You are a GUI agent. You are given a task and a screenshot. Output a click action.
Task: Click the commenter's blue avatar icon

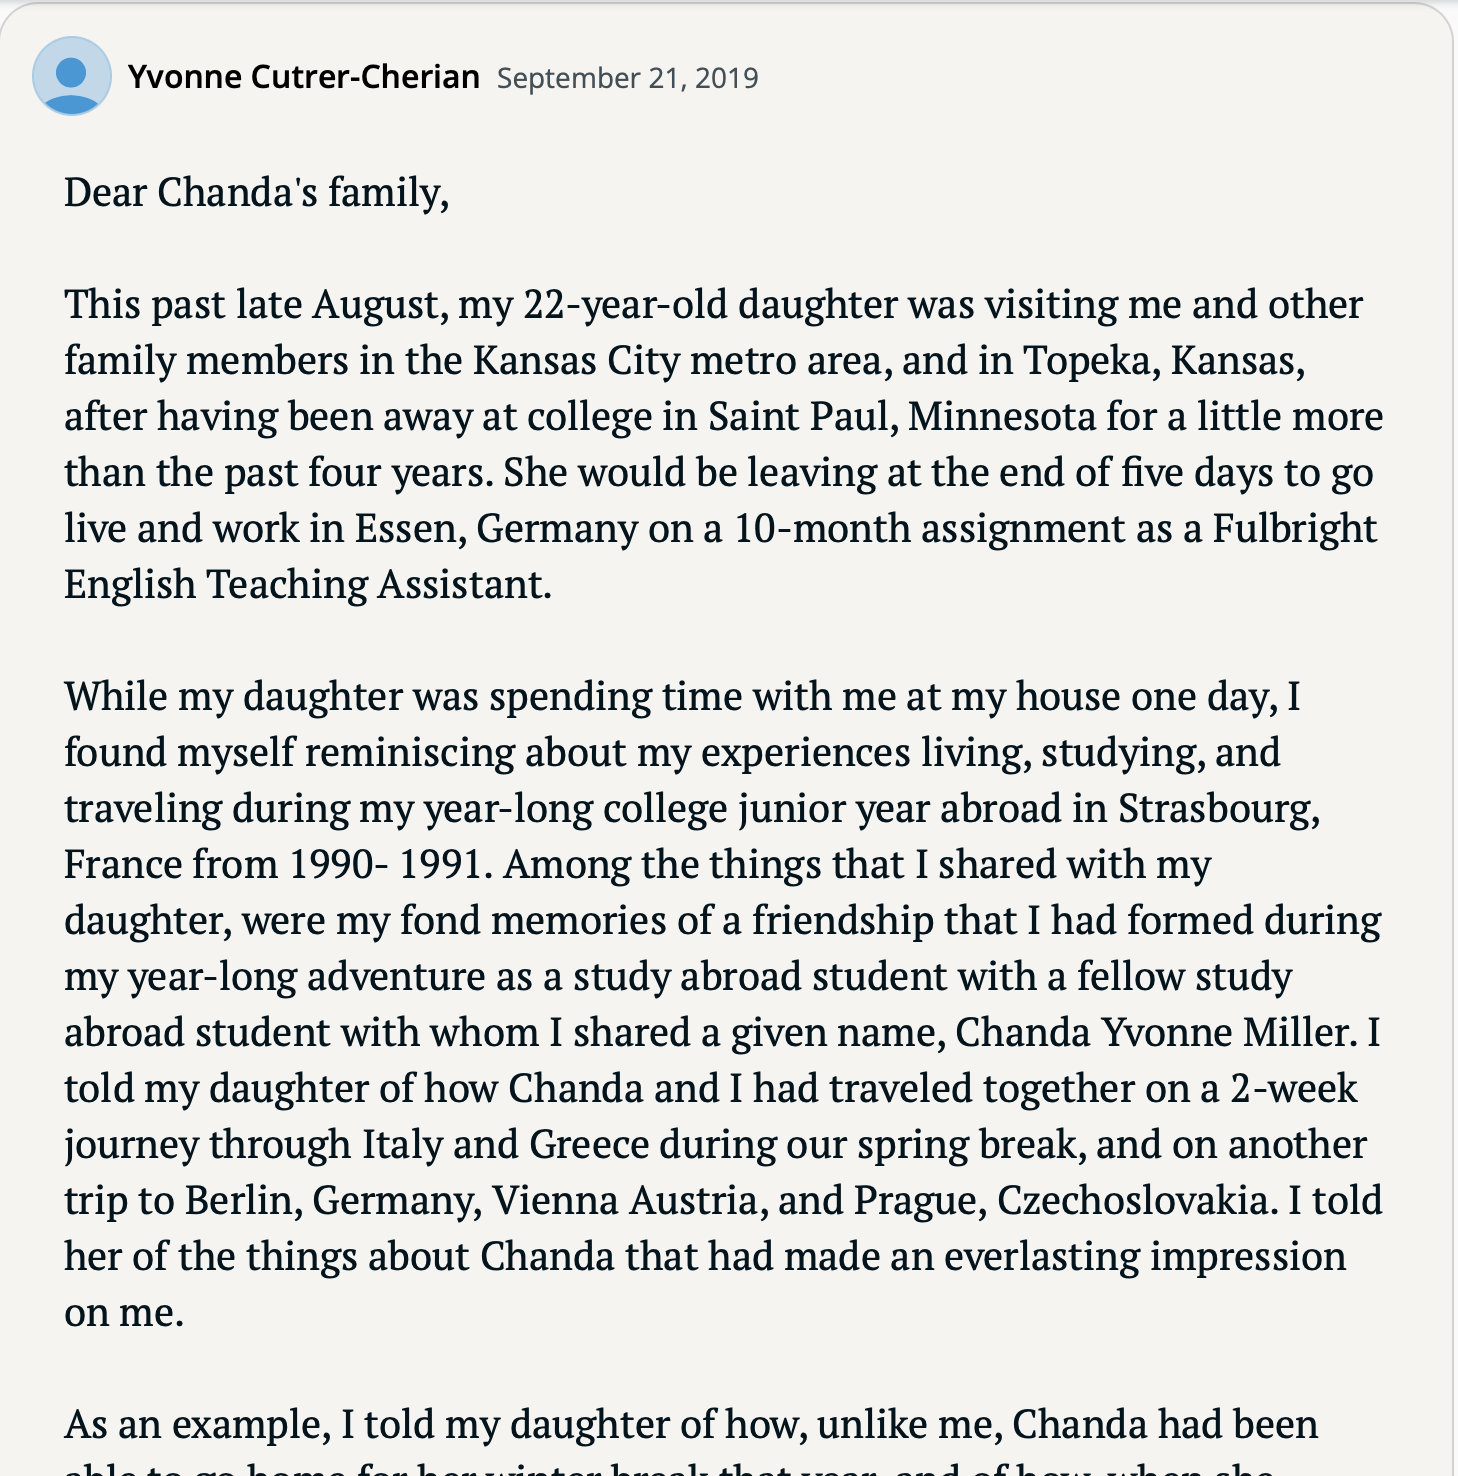coord(71,77)
